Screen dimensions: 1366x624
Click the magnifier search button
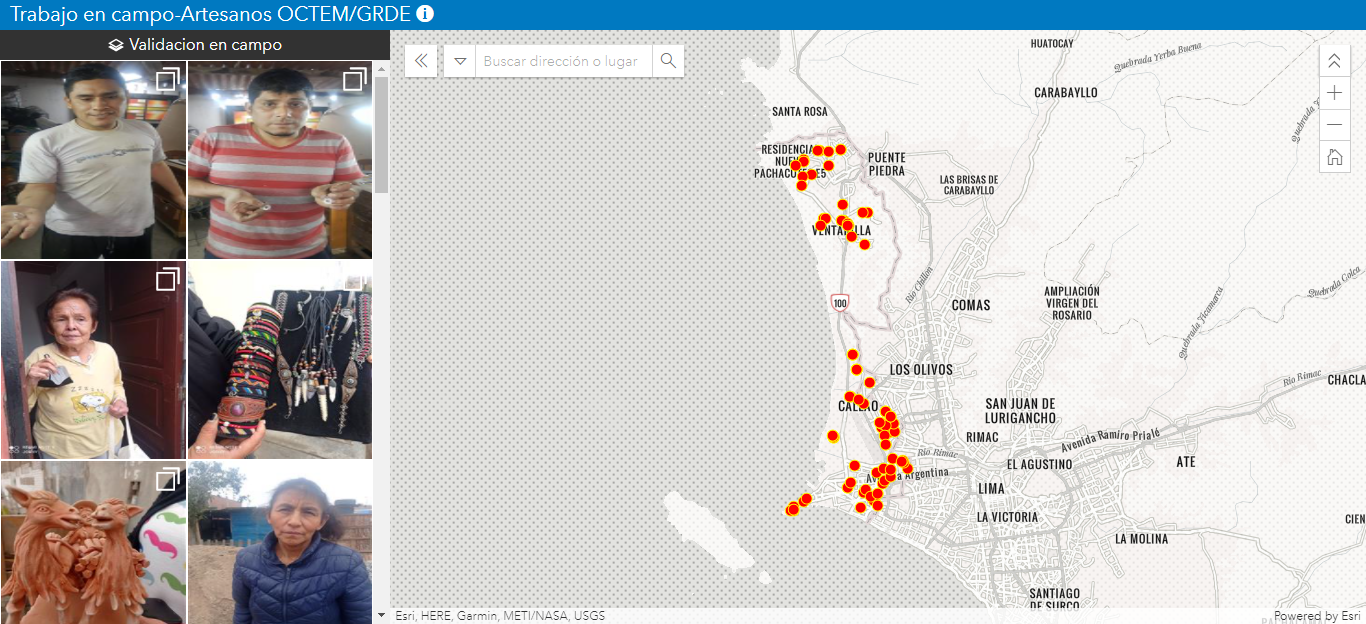(x=668, y=61)
